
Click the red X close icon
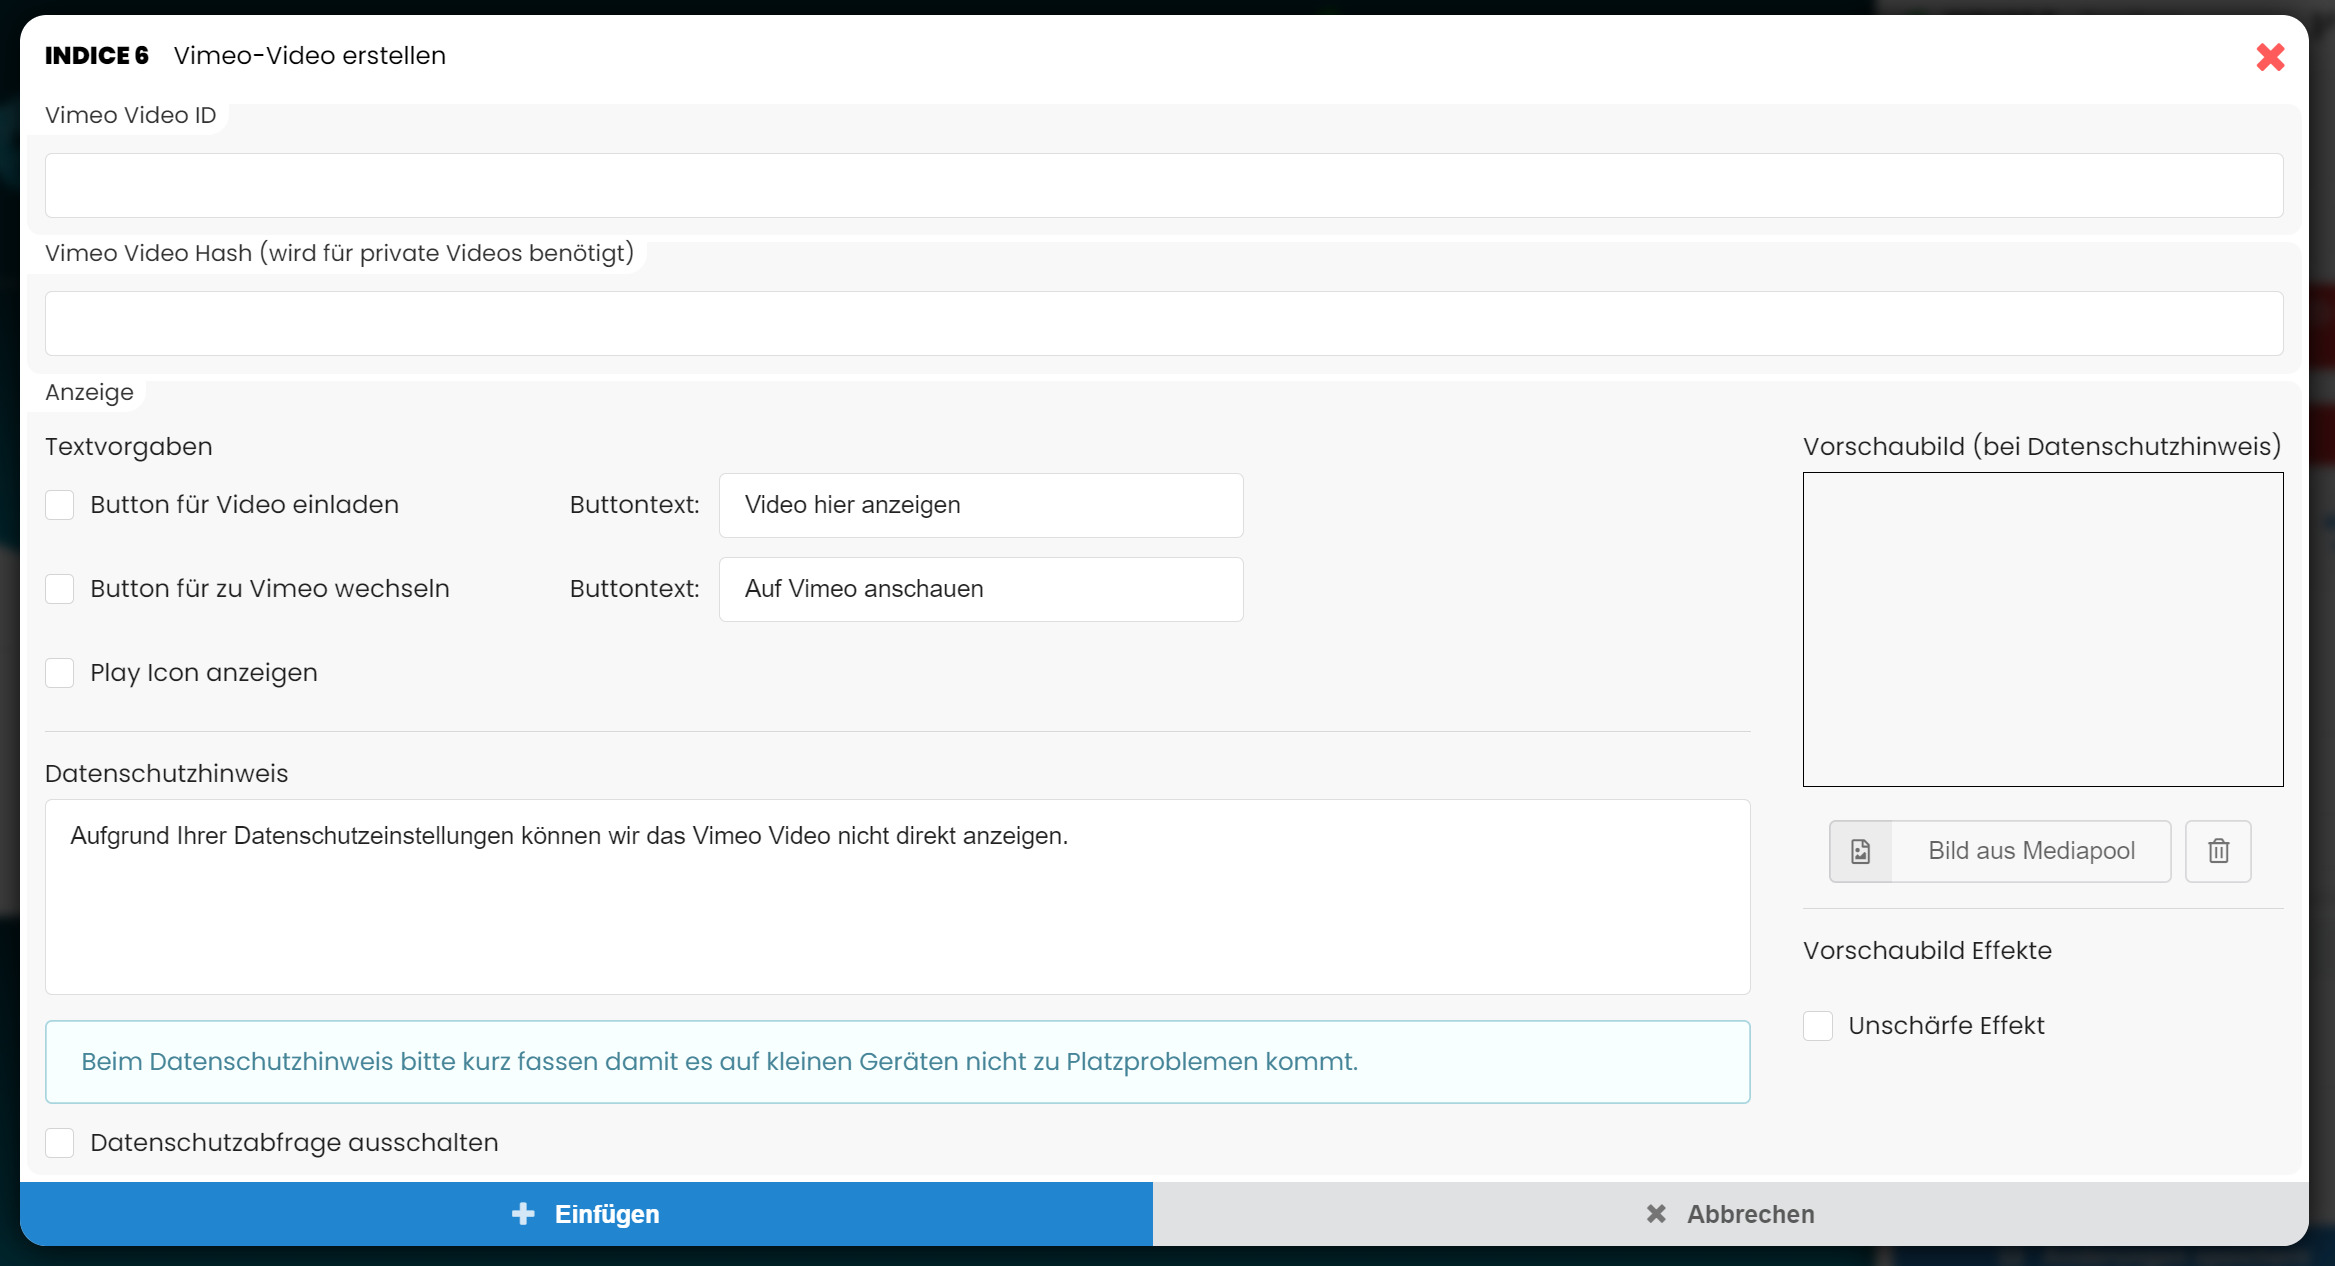click(2270, 57)
